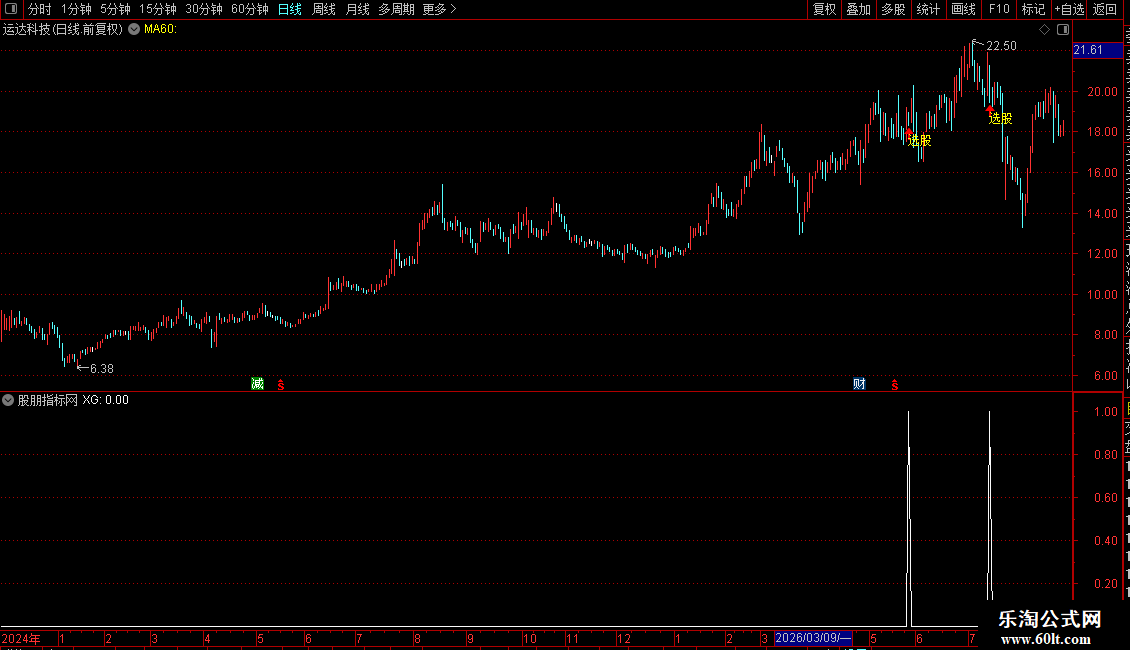Click the 20.00 price axis label
The height and width of the screenshot is (650, 1130).
(1103, 92)
